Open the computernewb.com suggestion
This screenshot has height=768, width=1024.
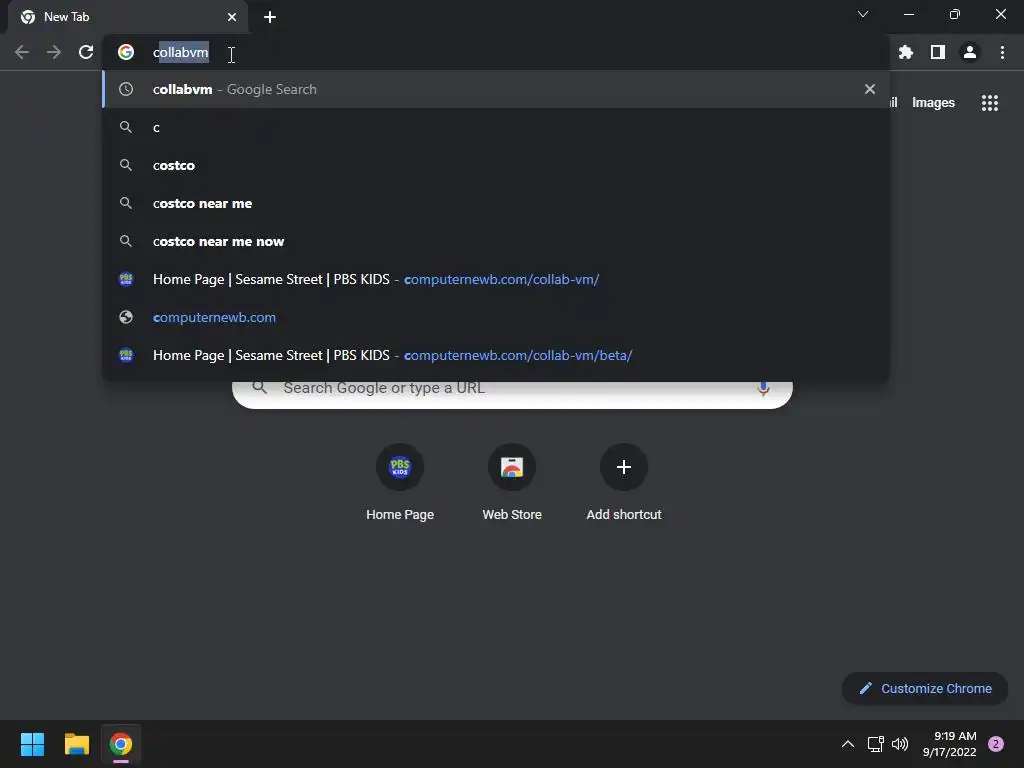496,317
